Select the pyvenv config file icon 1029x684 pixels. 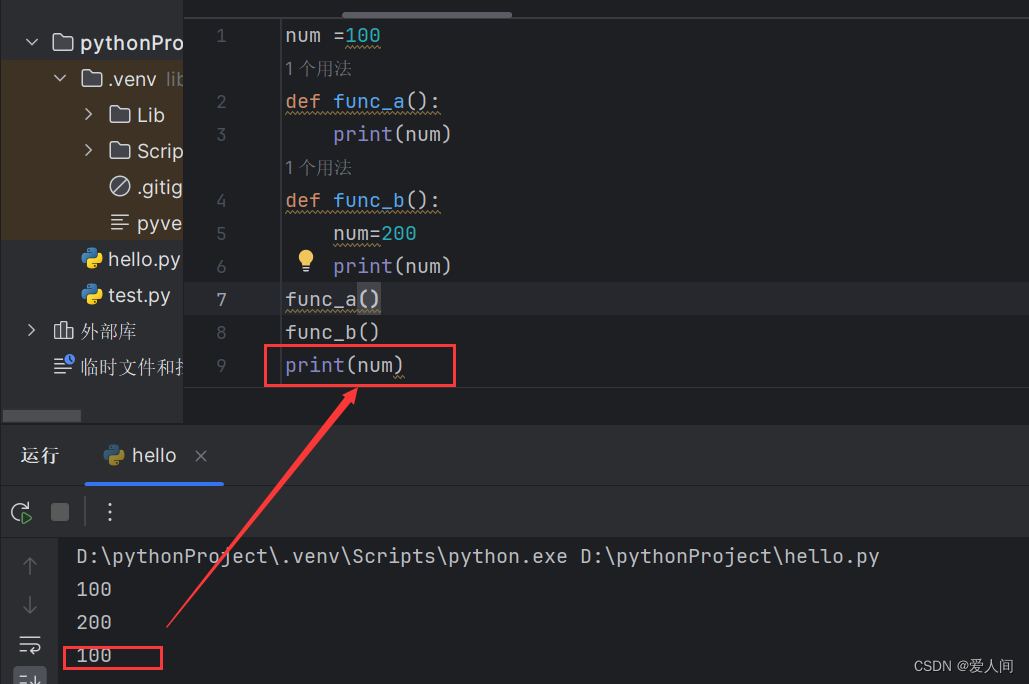point(119,223)
